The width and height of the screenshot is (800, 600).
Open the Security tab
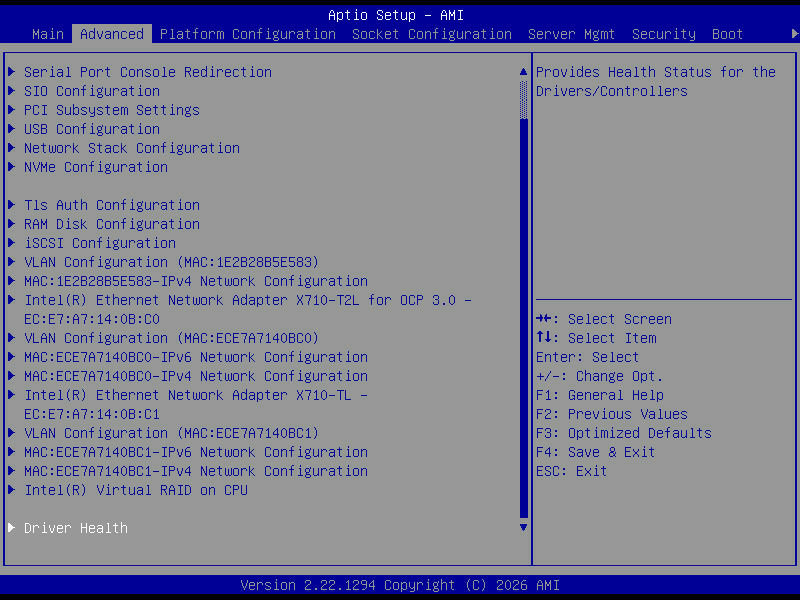click(x=663, y=34)
